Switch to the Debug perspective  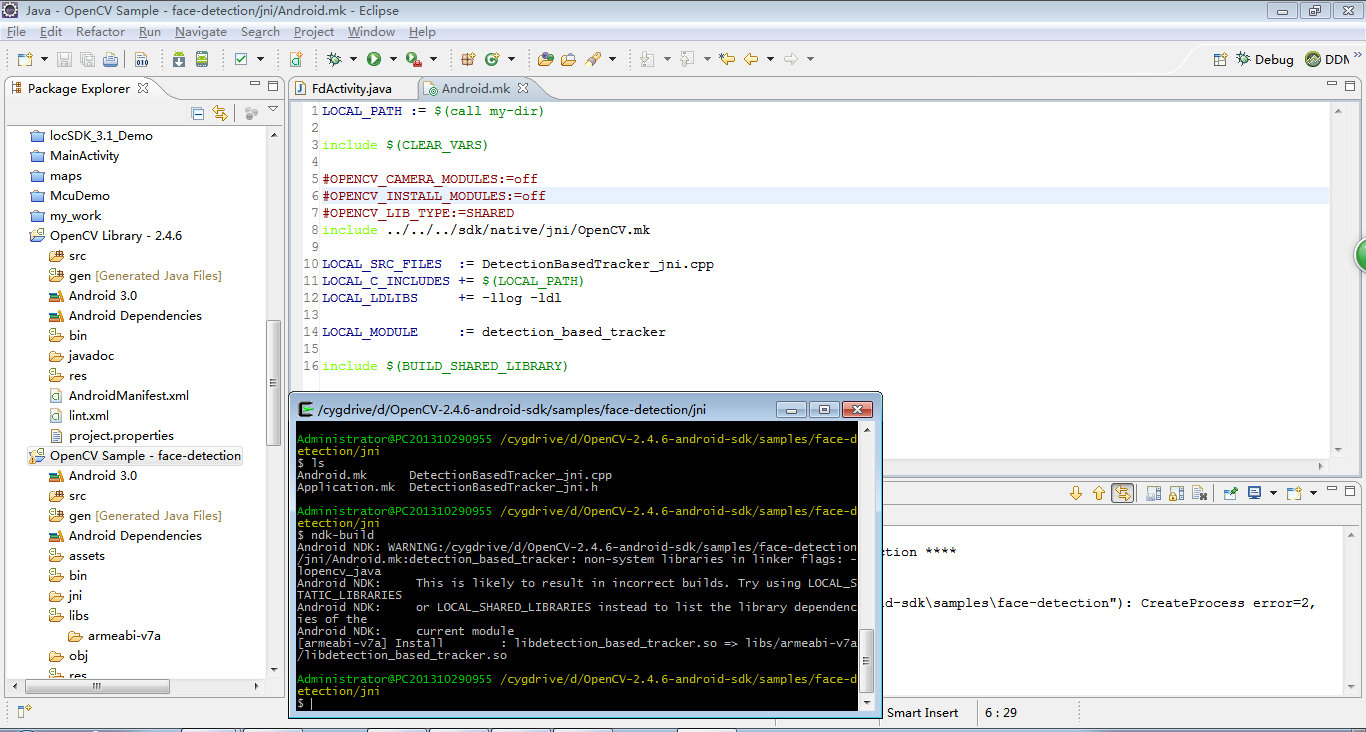coord(1265,59)
